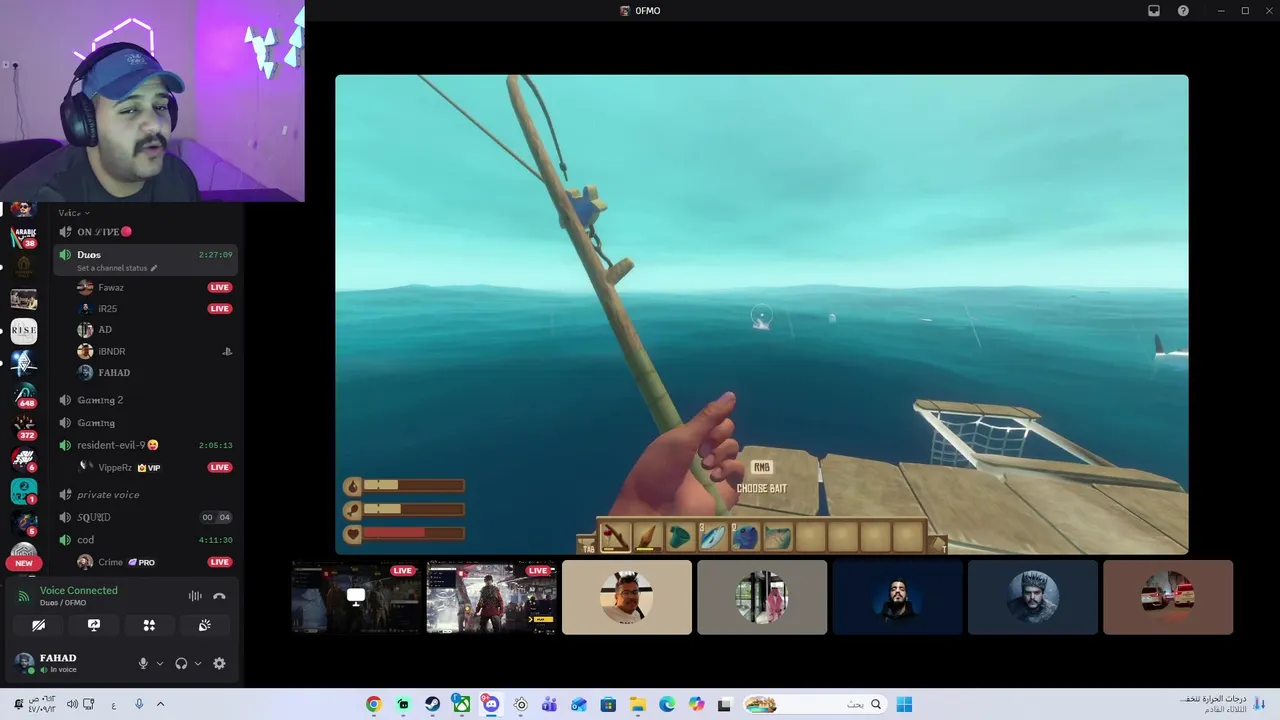This screenshot has height=720, width=1280.
Task: Click the NEW unread mentions pill
Action: point(24,563)
